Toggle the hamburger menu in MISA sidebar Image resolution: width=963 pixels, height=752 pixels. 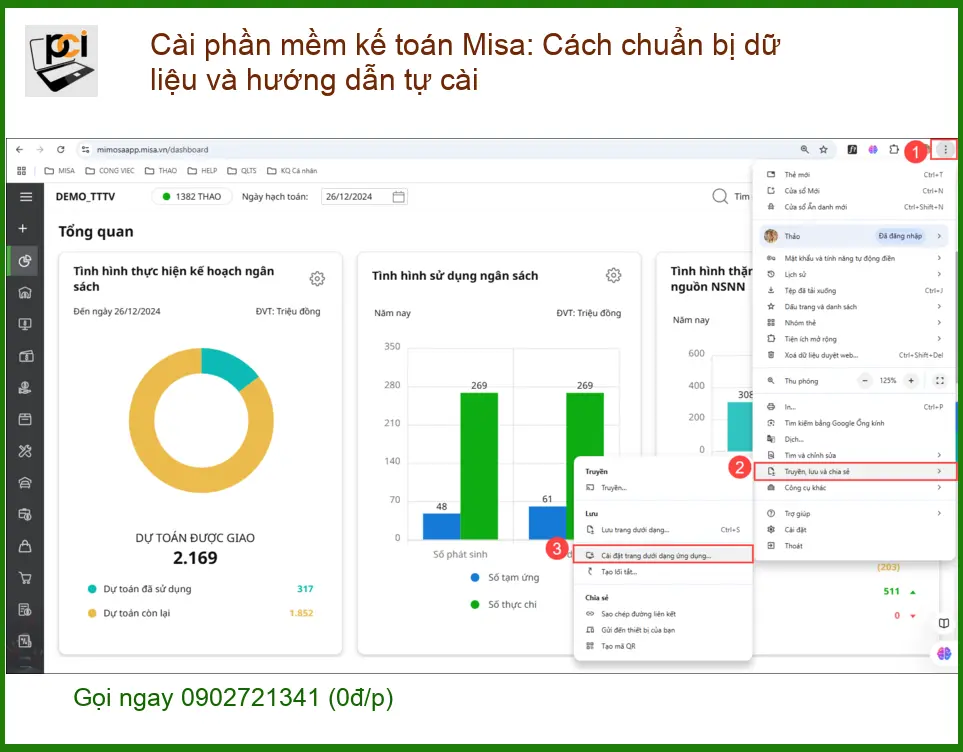coord(26,197)
